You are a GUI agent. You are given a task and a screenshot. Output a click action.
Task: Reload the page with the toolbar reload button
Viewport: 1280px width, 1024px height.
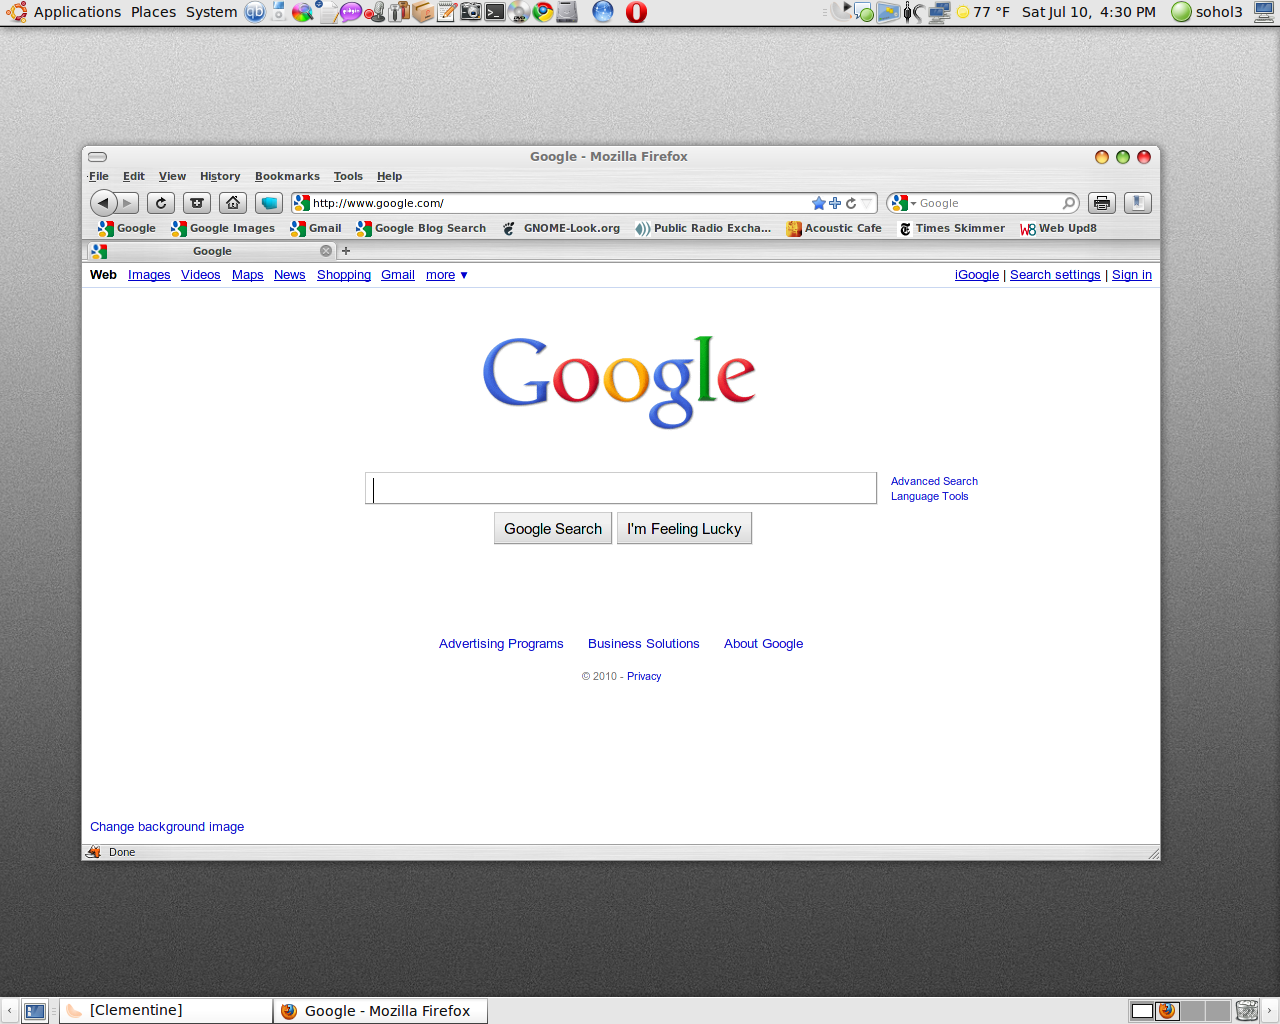161,203
